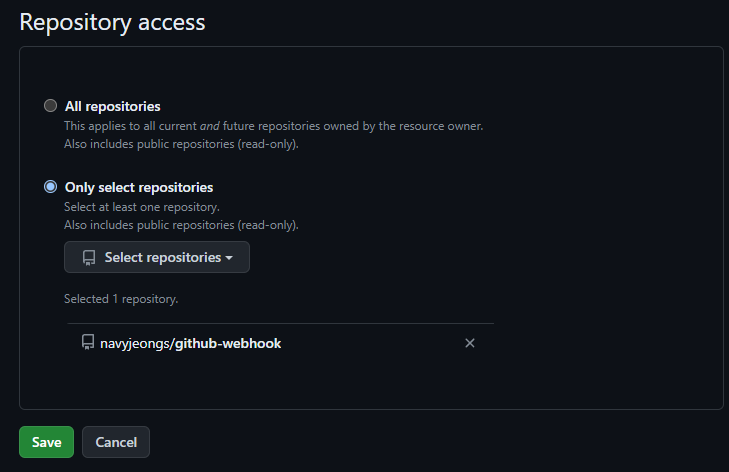Click 'Select at least one repository' hint

(x=142, y=207)
